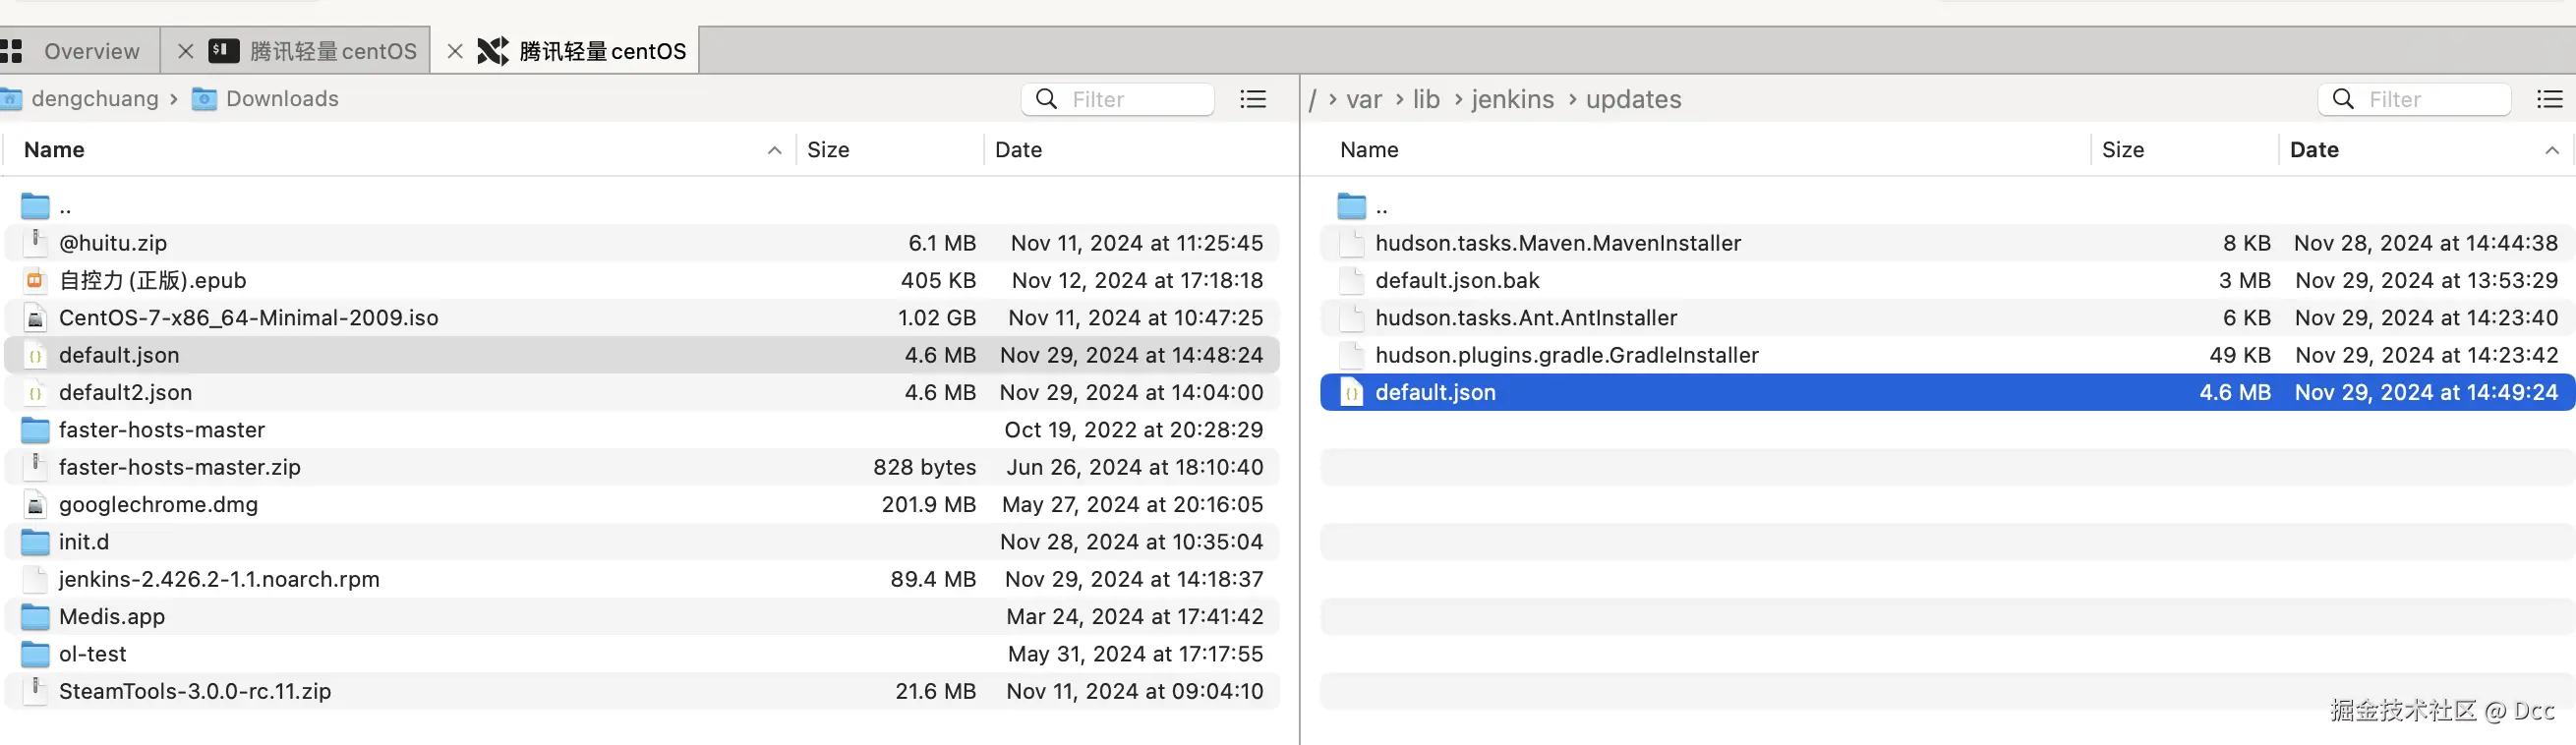The height and width of the screenshot is (745, 2576).
Task: Select the init.d folder
Action: coord(642,542)
